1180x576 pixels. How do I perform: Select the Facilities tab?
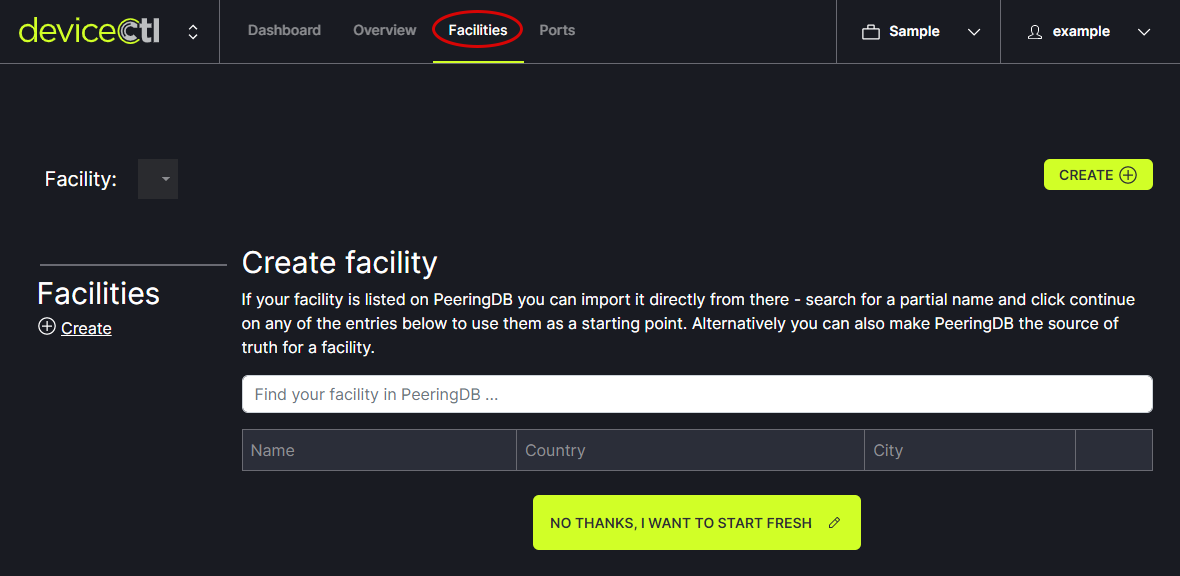[478, 30]
